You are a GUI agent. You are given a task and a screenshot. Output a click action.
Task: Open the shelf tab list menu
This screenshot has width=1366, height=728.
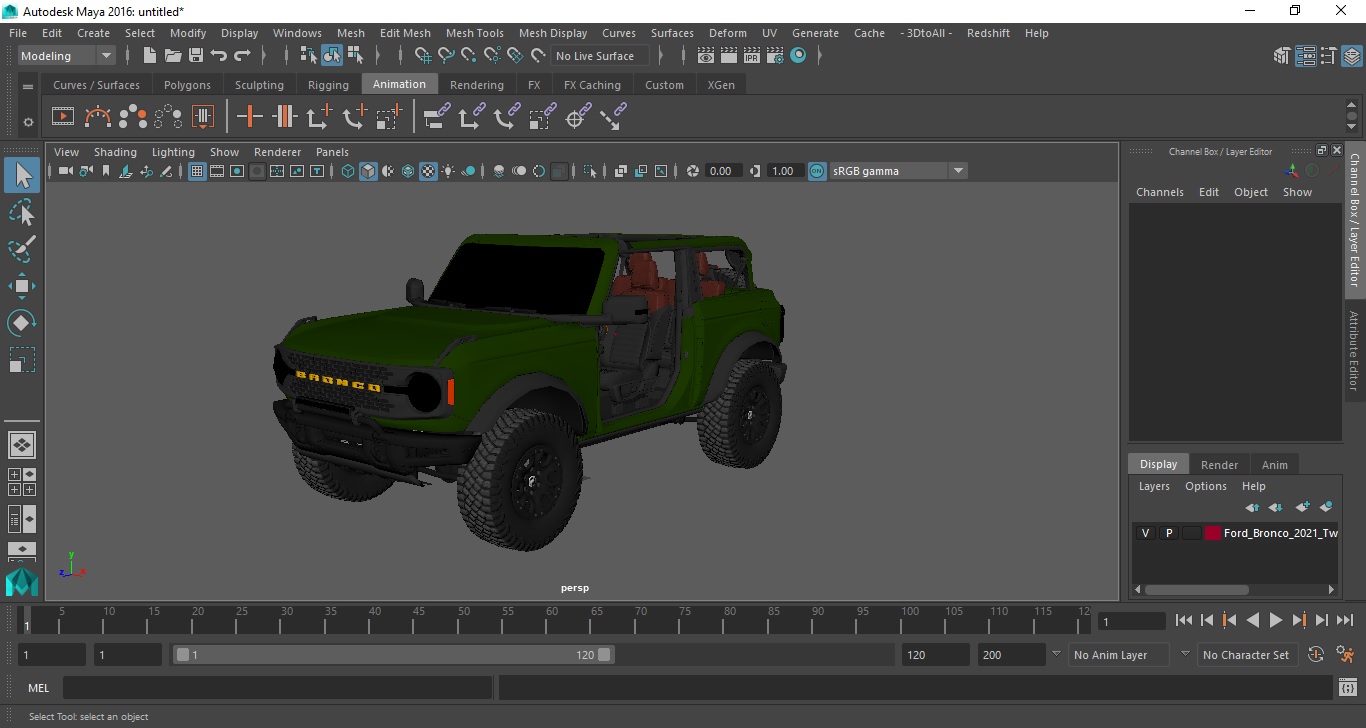(28, 87)
